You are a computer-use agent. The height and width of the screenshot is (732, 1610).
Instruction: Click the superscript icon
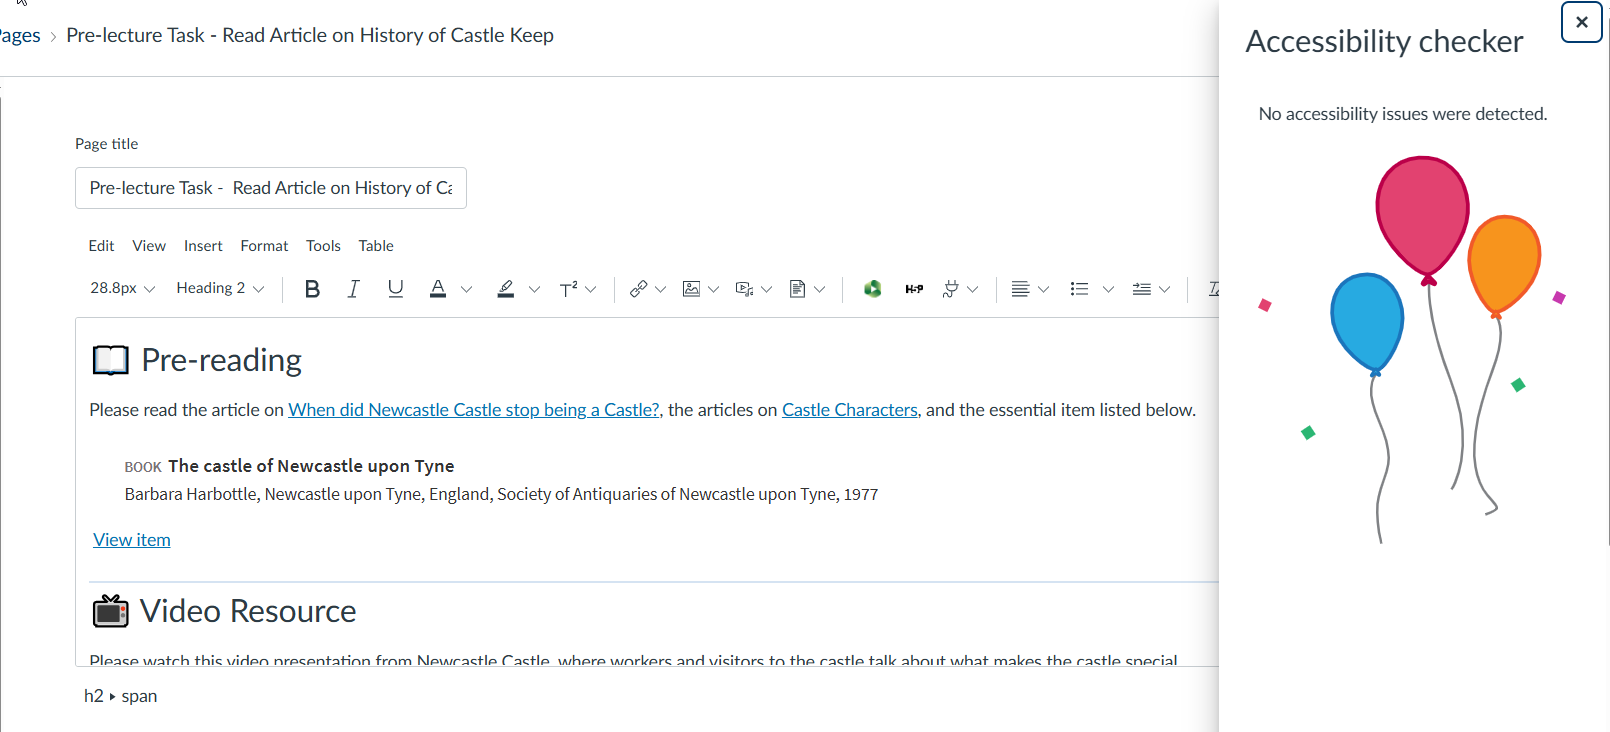[568, 289]
